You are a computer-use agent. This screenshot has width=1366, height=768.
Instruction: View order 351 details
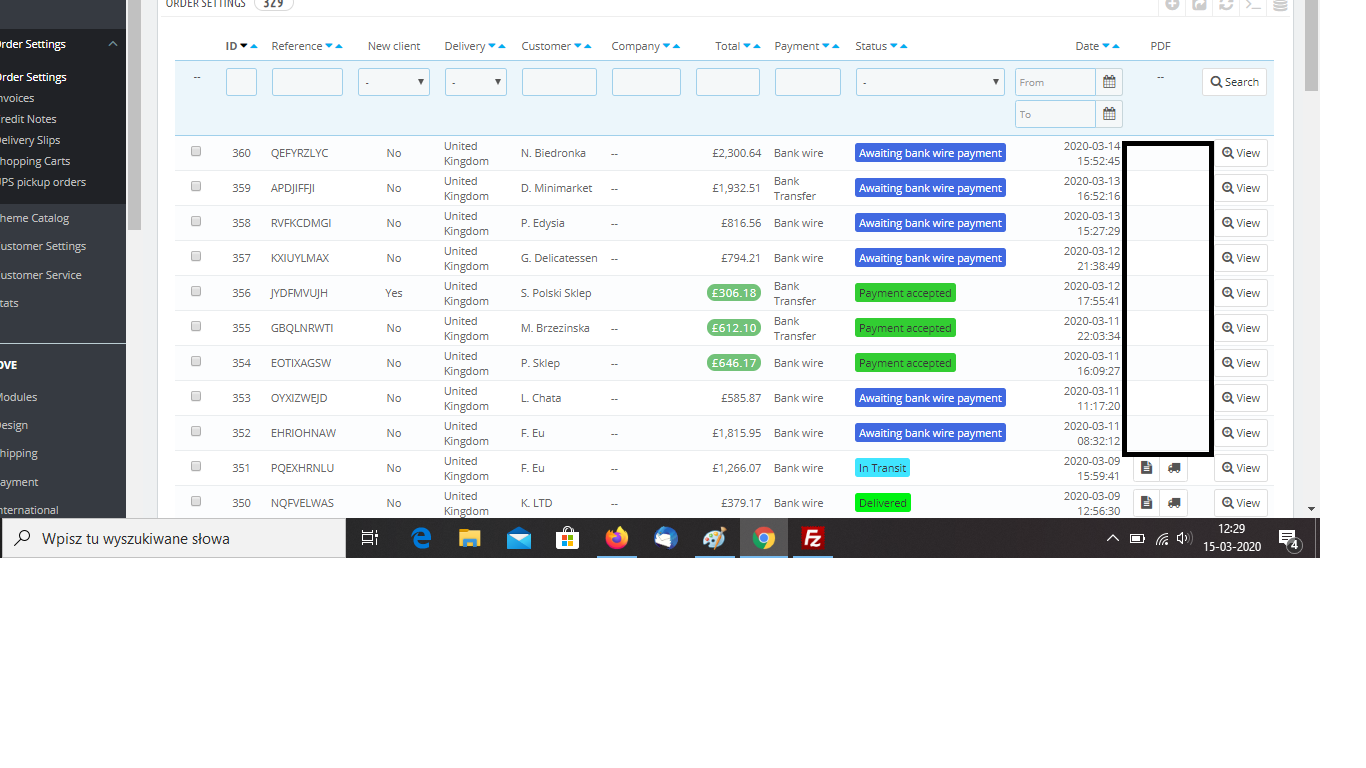1241,468
